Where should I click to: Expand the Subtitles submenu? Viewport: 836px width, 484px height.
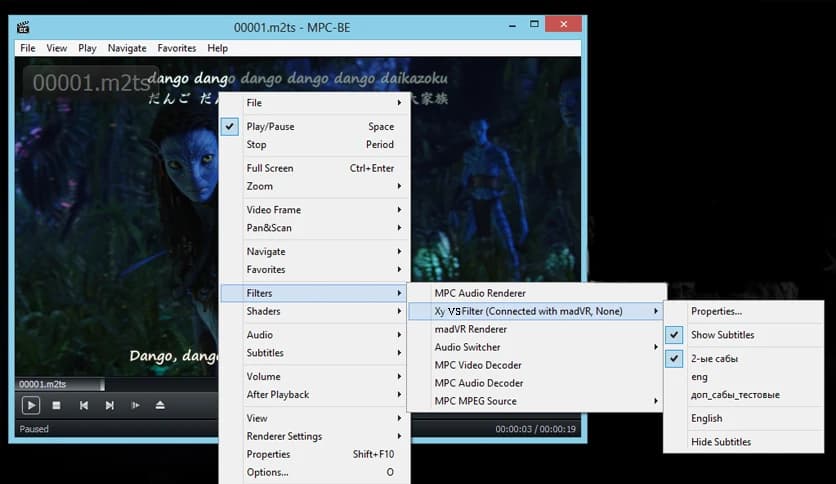pos(315,352)
